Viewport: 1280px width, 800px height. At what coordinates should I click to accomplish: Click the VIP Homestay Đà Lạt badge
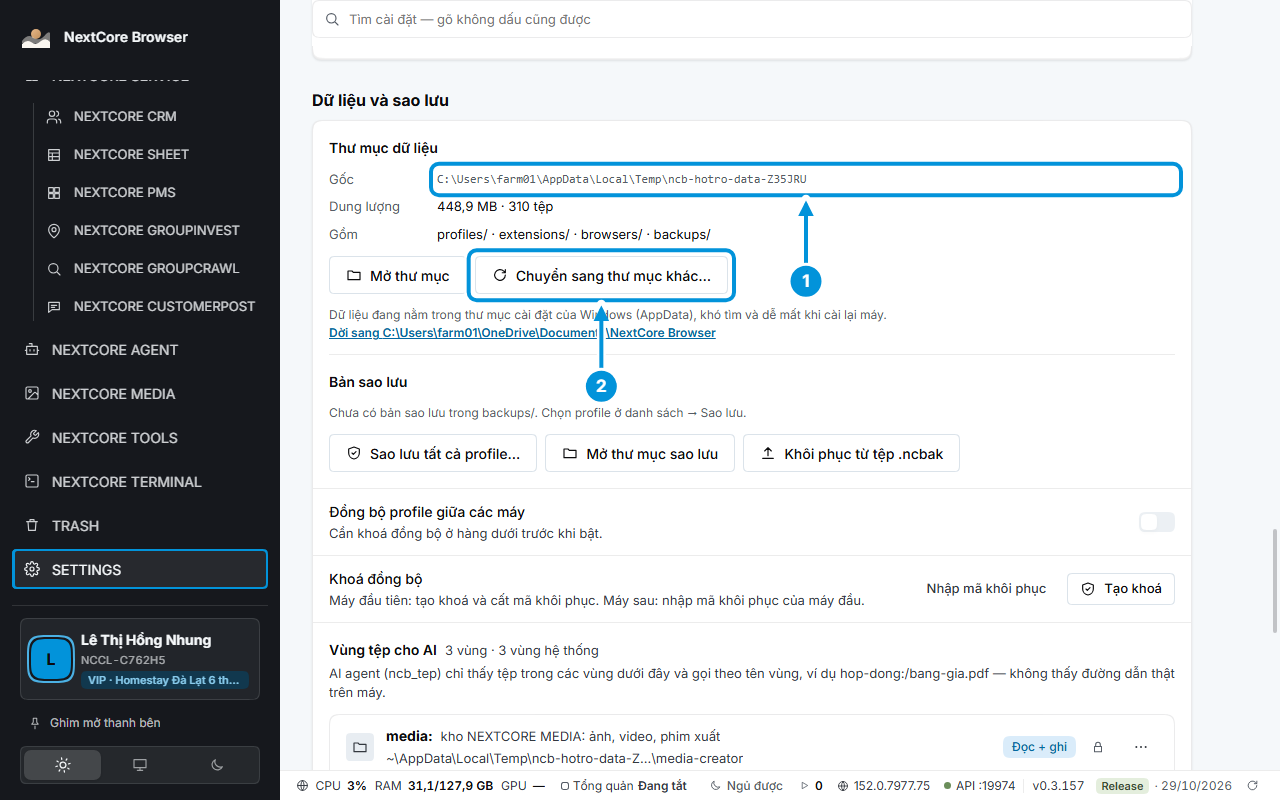[165, 681]
